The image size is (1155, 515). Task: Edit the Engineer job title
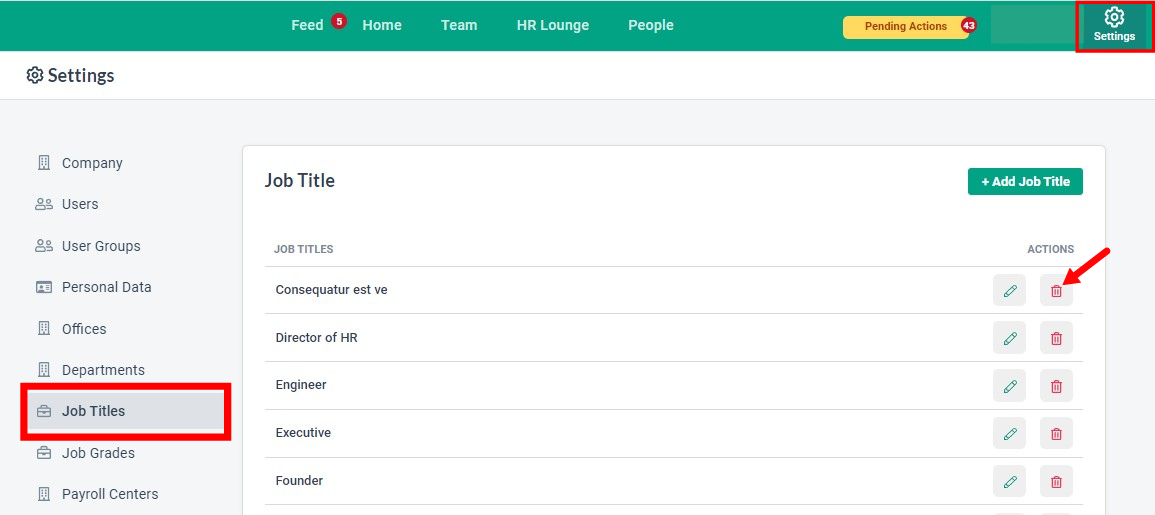[x=1009, y=385]
